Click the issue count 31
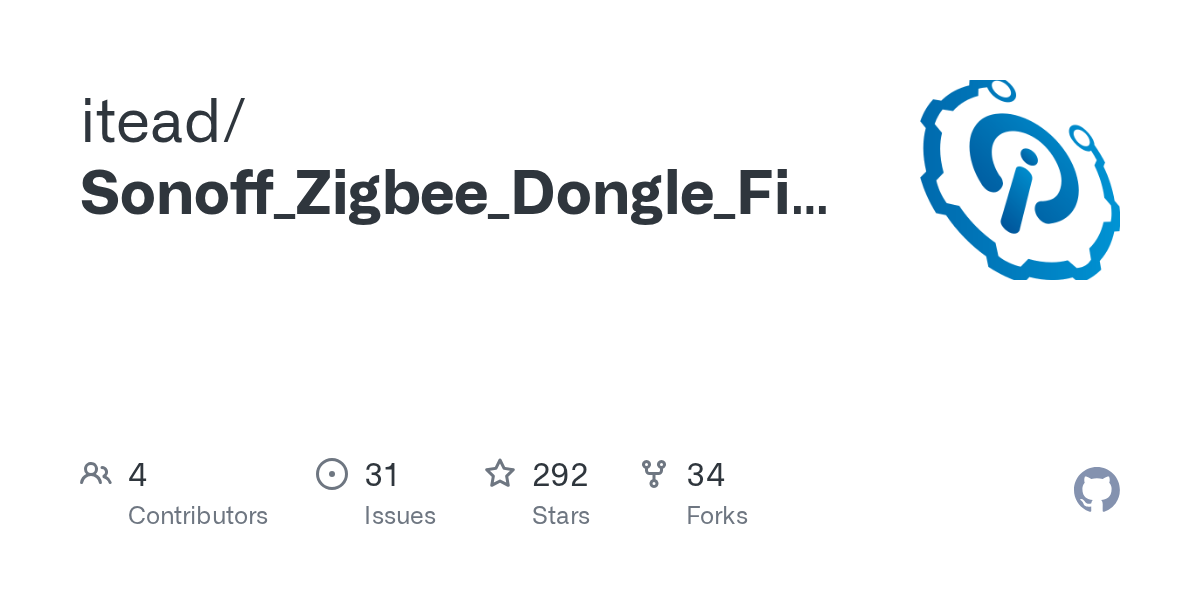 [382, 475]
